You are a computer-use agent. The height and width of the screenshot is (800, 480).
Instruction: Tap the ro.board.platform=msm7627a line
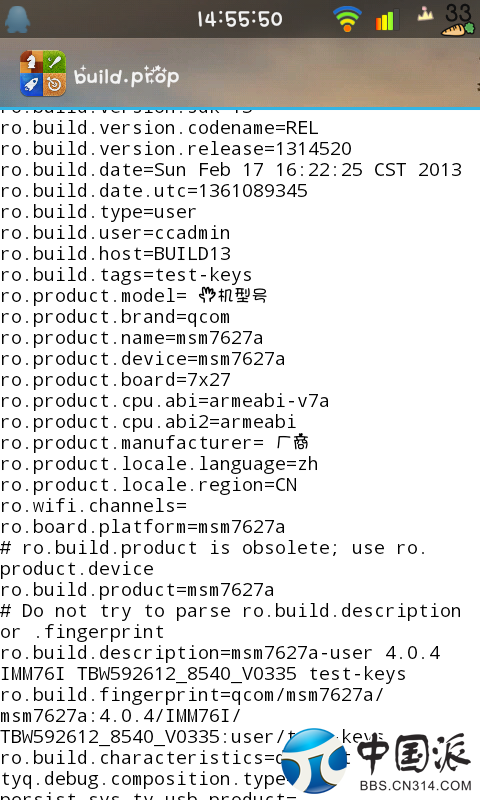[x=143, y=527]
